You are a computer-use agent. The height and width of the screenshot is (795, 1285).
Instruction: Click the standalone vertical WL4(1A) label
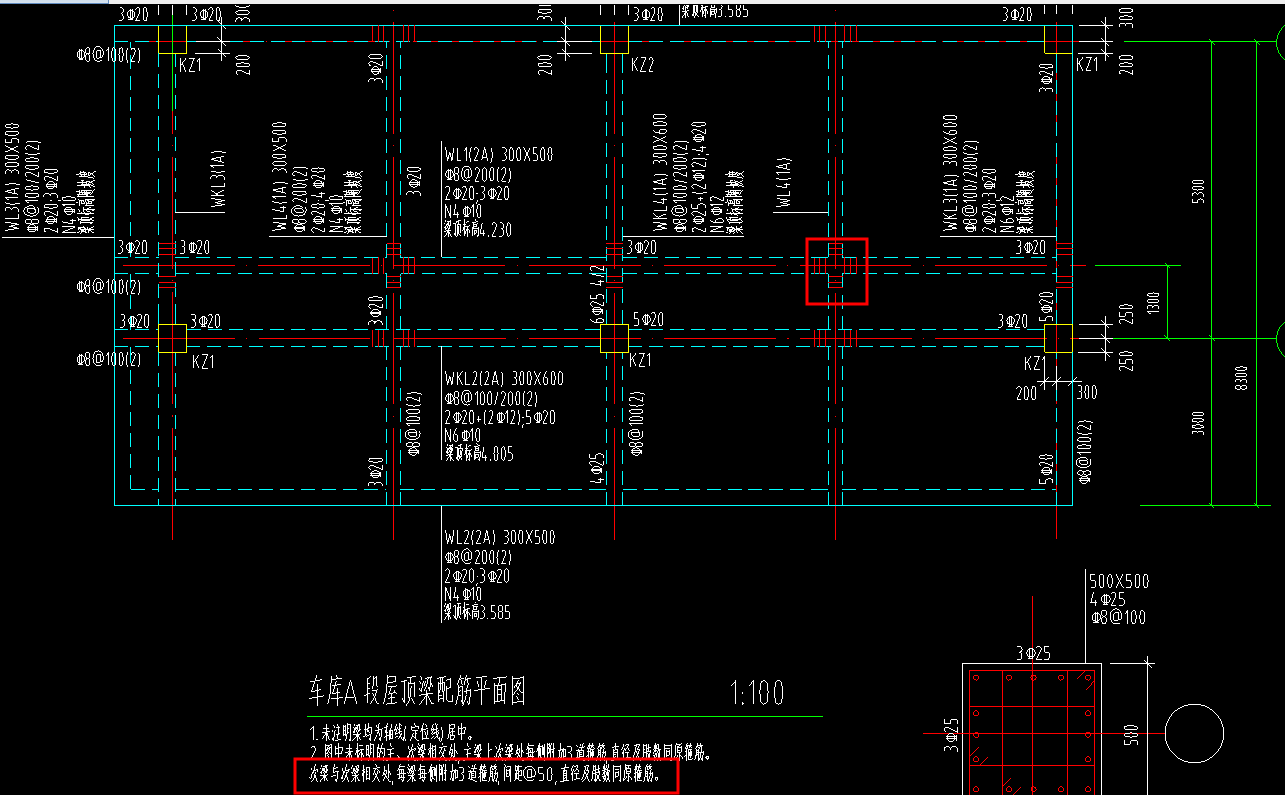(x=784, y=182)
